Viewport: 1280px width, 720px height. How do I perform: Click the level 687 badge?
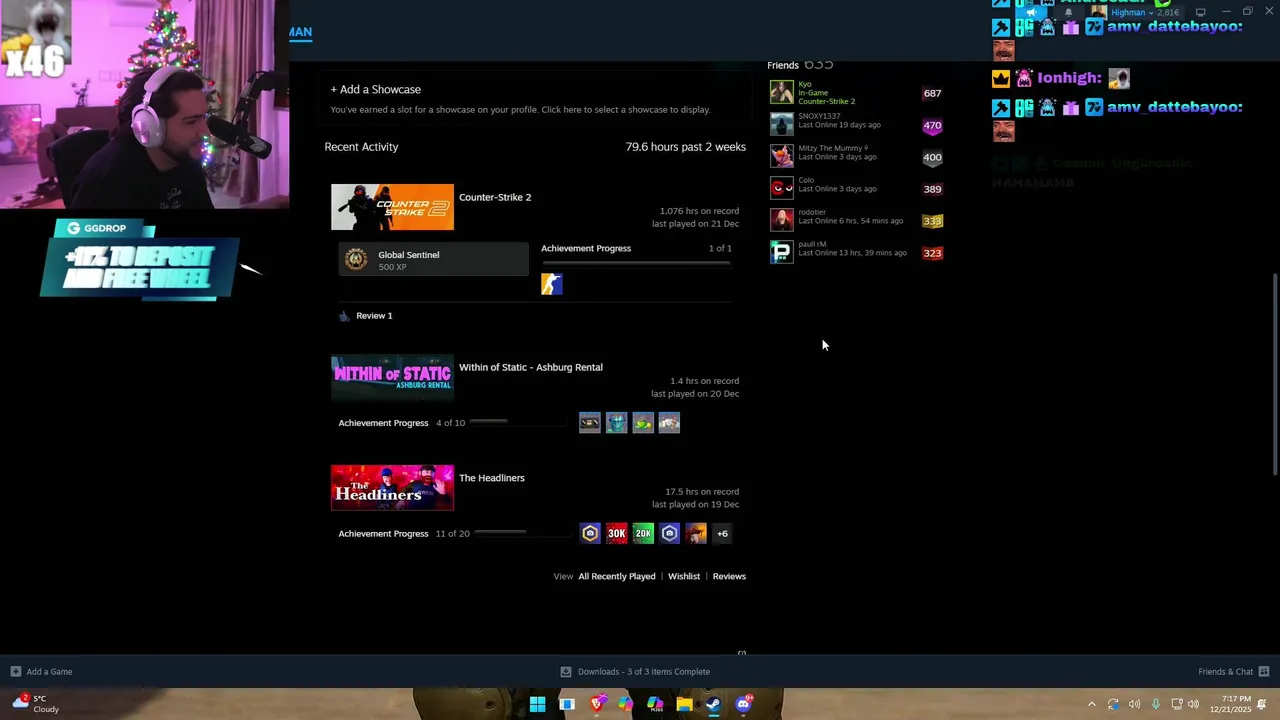tap(932, 93)
